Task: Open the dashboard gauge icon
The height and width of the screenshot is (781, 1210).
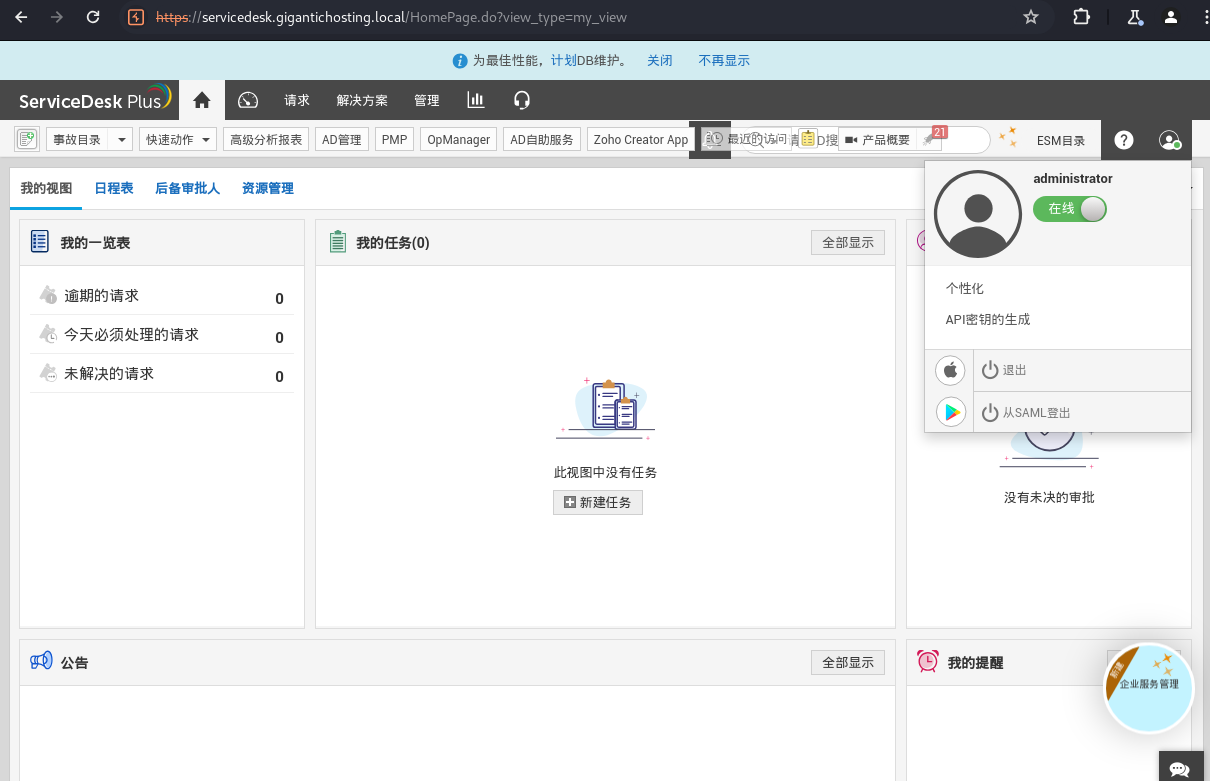Action: point(248,100)
